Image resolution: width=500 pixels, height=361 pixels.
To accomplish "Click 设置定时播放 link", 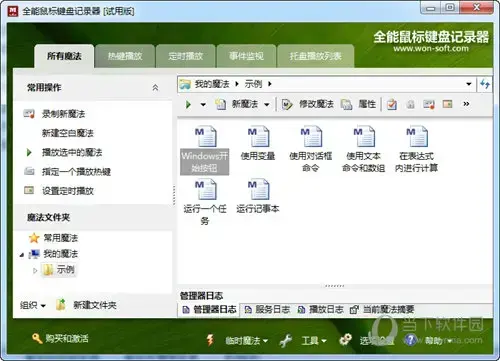I will (68, 191).
